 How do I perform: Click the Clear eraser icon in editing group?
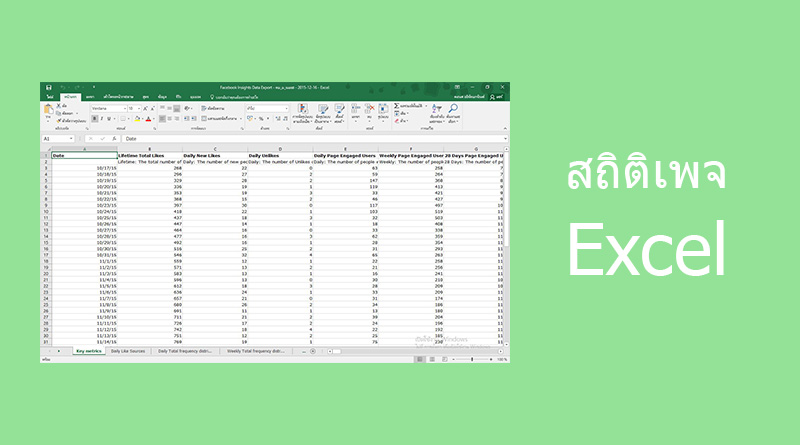tap(396, 121)
